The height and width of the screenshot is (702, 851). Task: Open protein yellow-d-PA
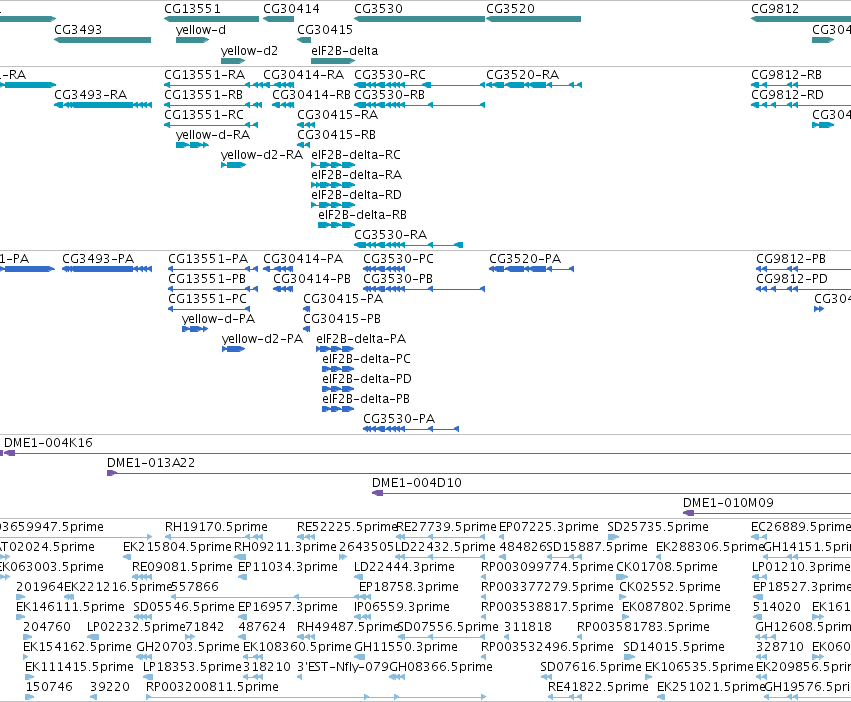218,319
